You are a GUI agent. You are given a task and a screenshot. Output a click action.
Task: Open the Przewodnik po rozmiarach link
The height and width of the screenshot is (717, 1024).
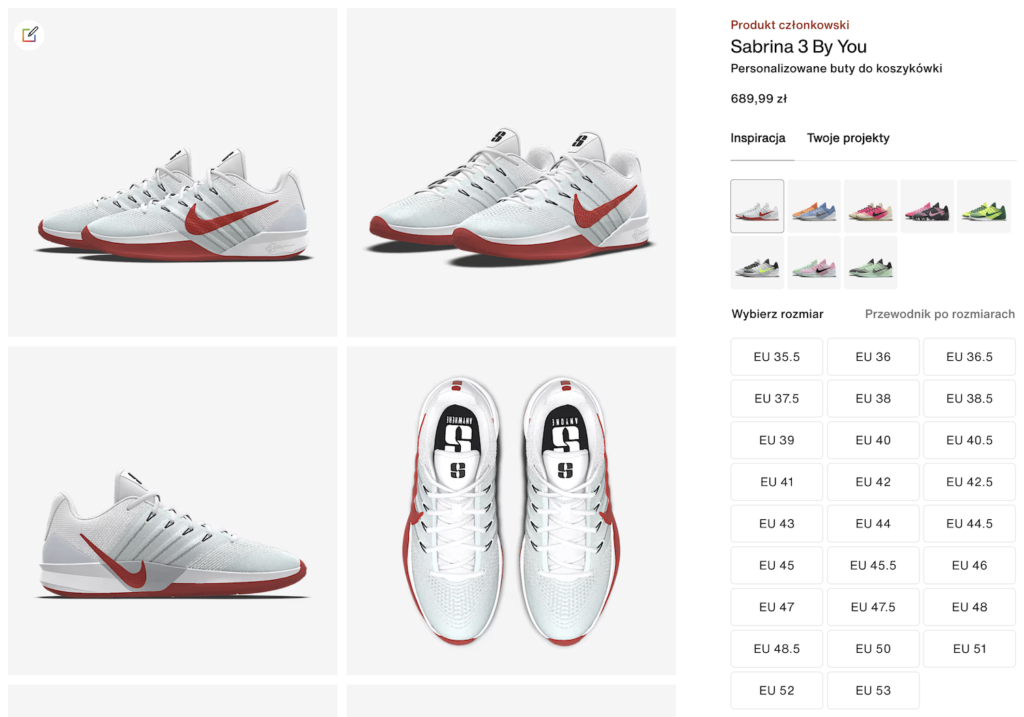940,314
